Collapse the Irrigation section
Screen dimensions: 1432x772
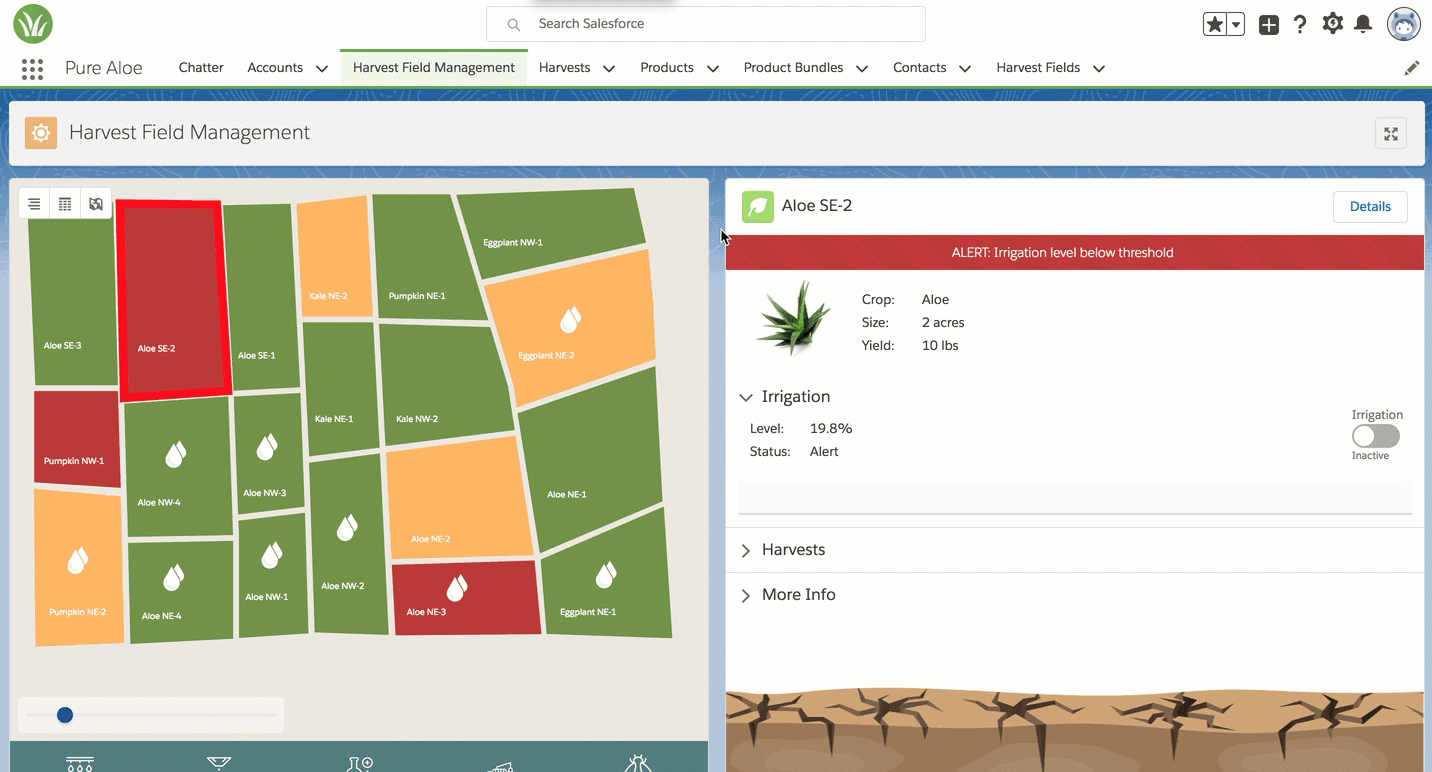pyautogui.click(x=746, y=397)
